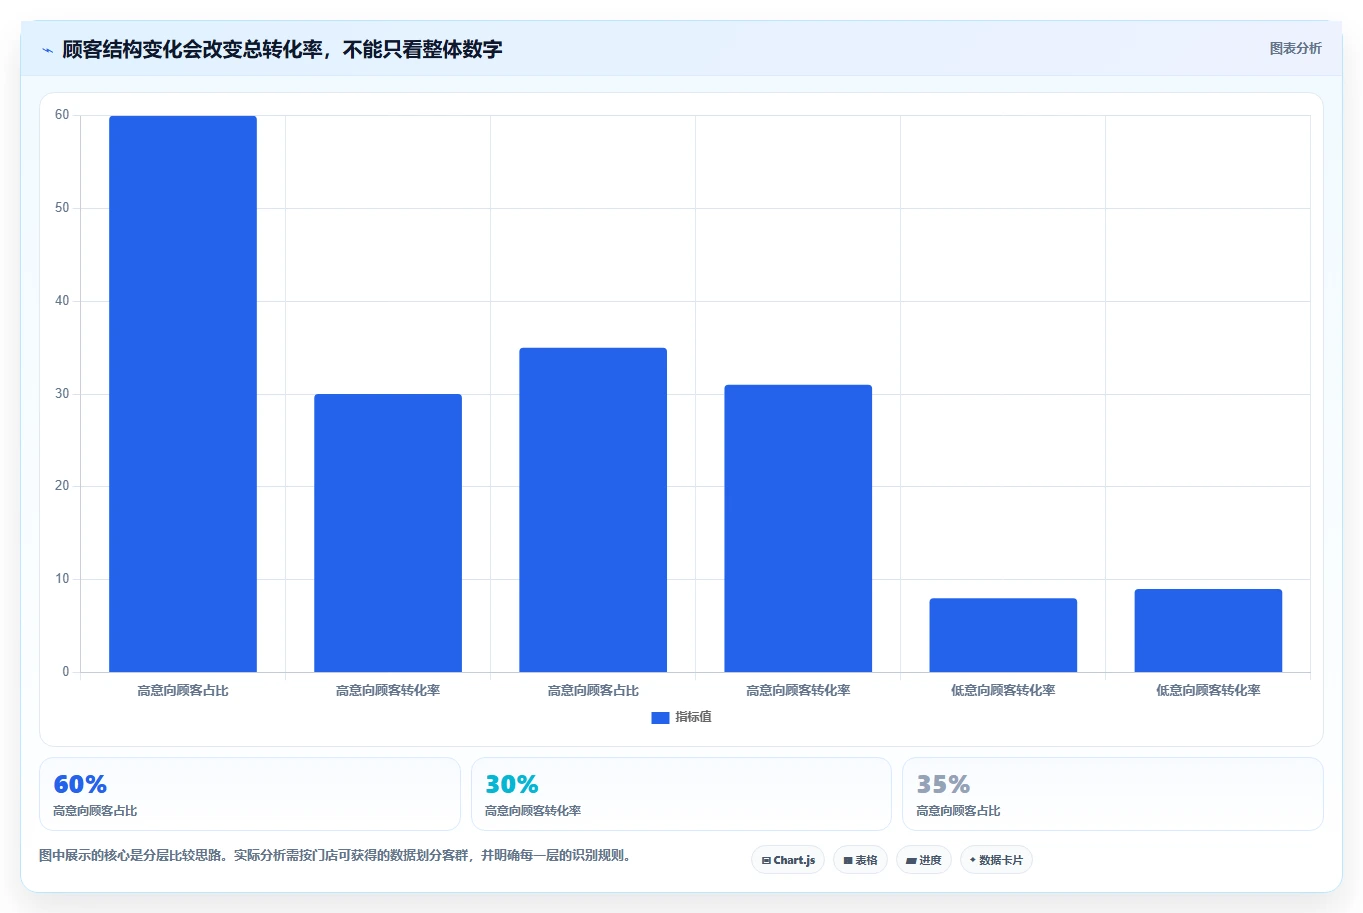Click the bar reaching value 31

click(x=798, y=528)
